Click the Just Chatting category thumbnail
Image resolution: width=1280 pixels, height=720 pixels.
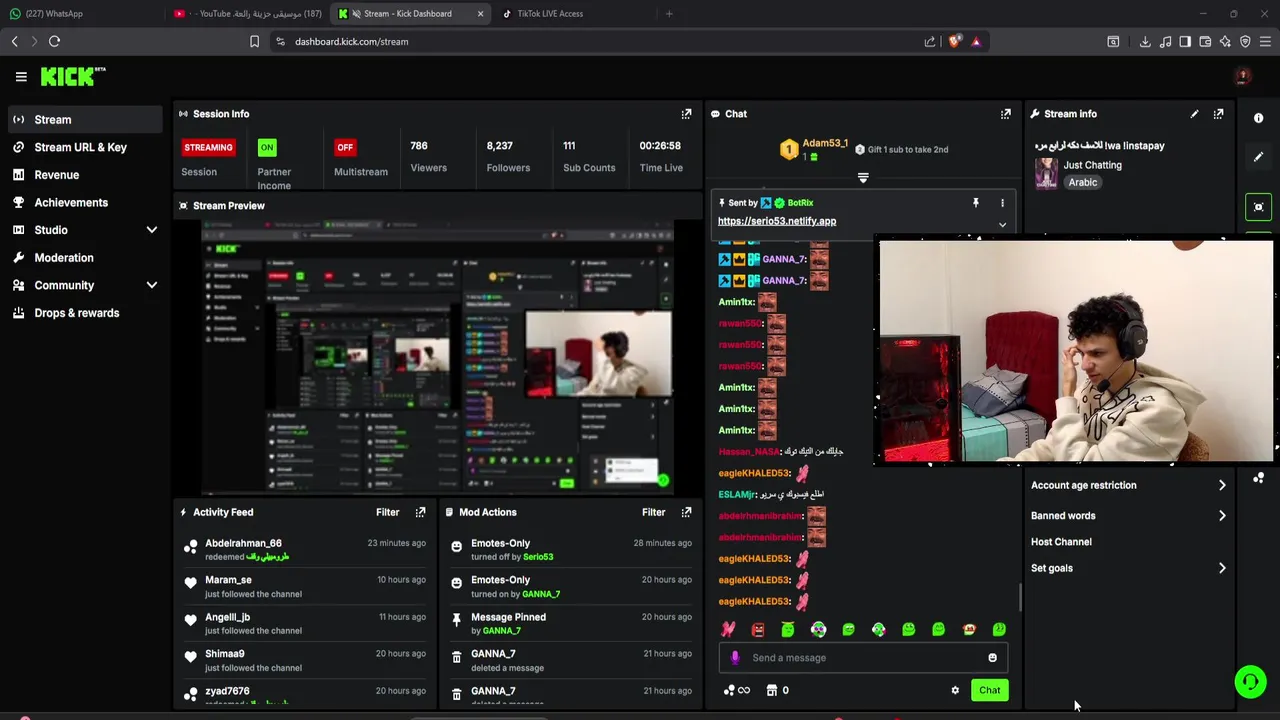pos(1046,173)
